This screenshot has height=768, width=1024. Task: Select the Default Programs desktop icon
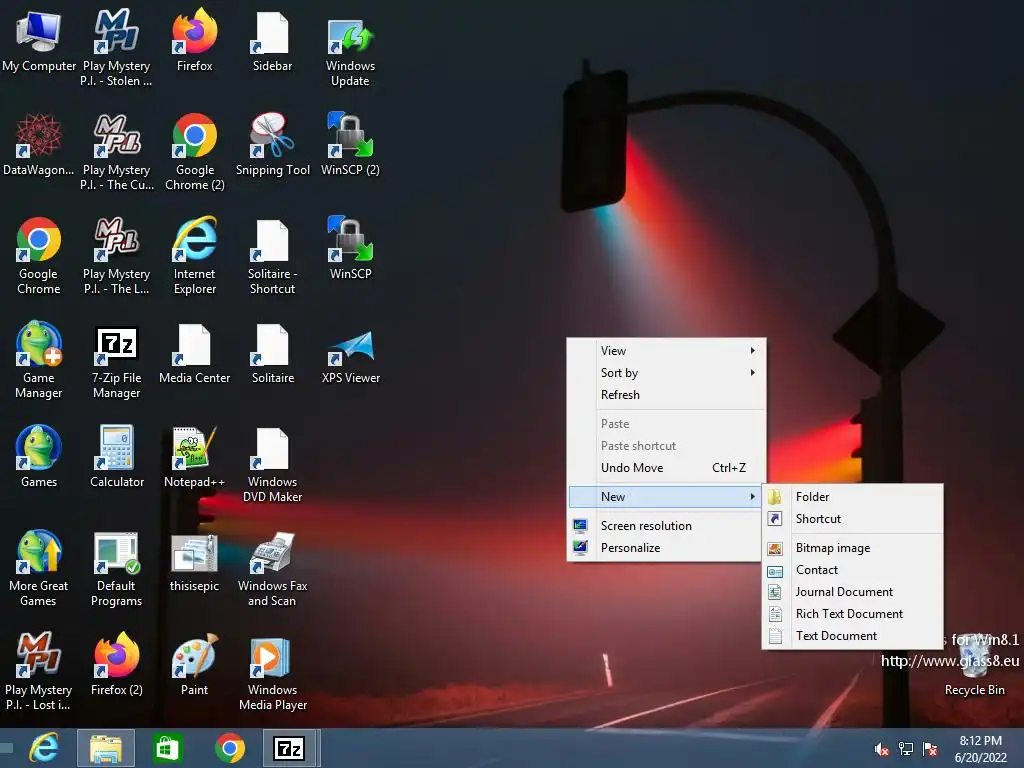click(x=116, y=568)
